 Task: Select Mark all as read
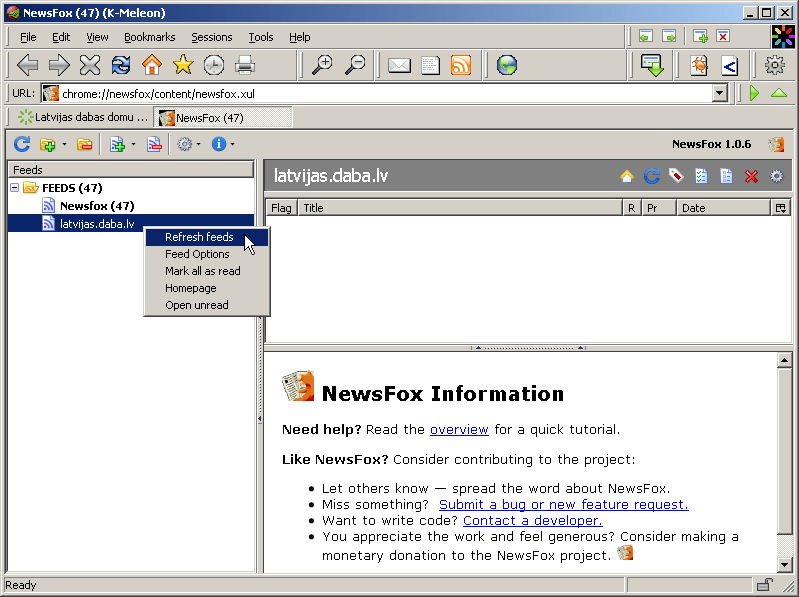point(207,271)
